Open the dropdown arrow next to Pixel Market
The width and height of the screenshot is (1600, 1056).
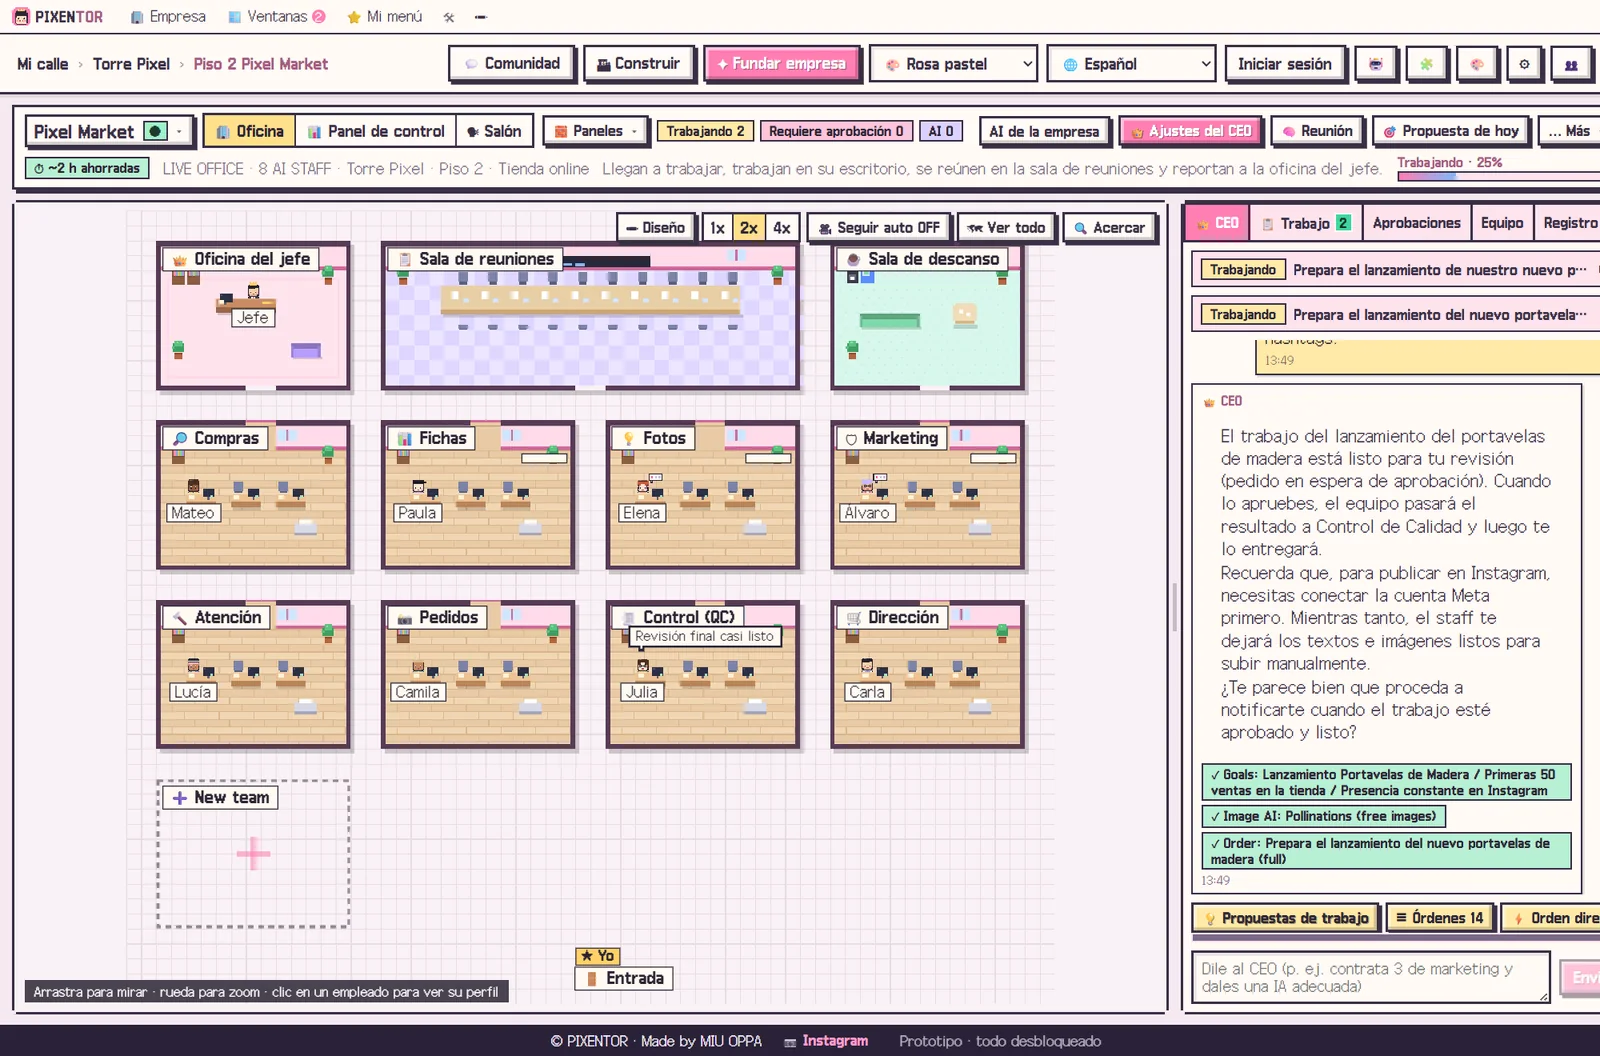coord(179,131)
